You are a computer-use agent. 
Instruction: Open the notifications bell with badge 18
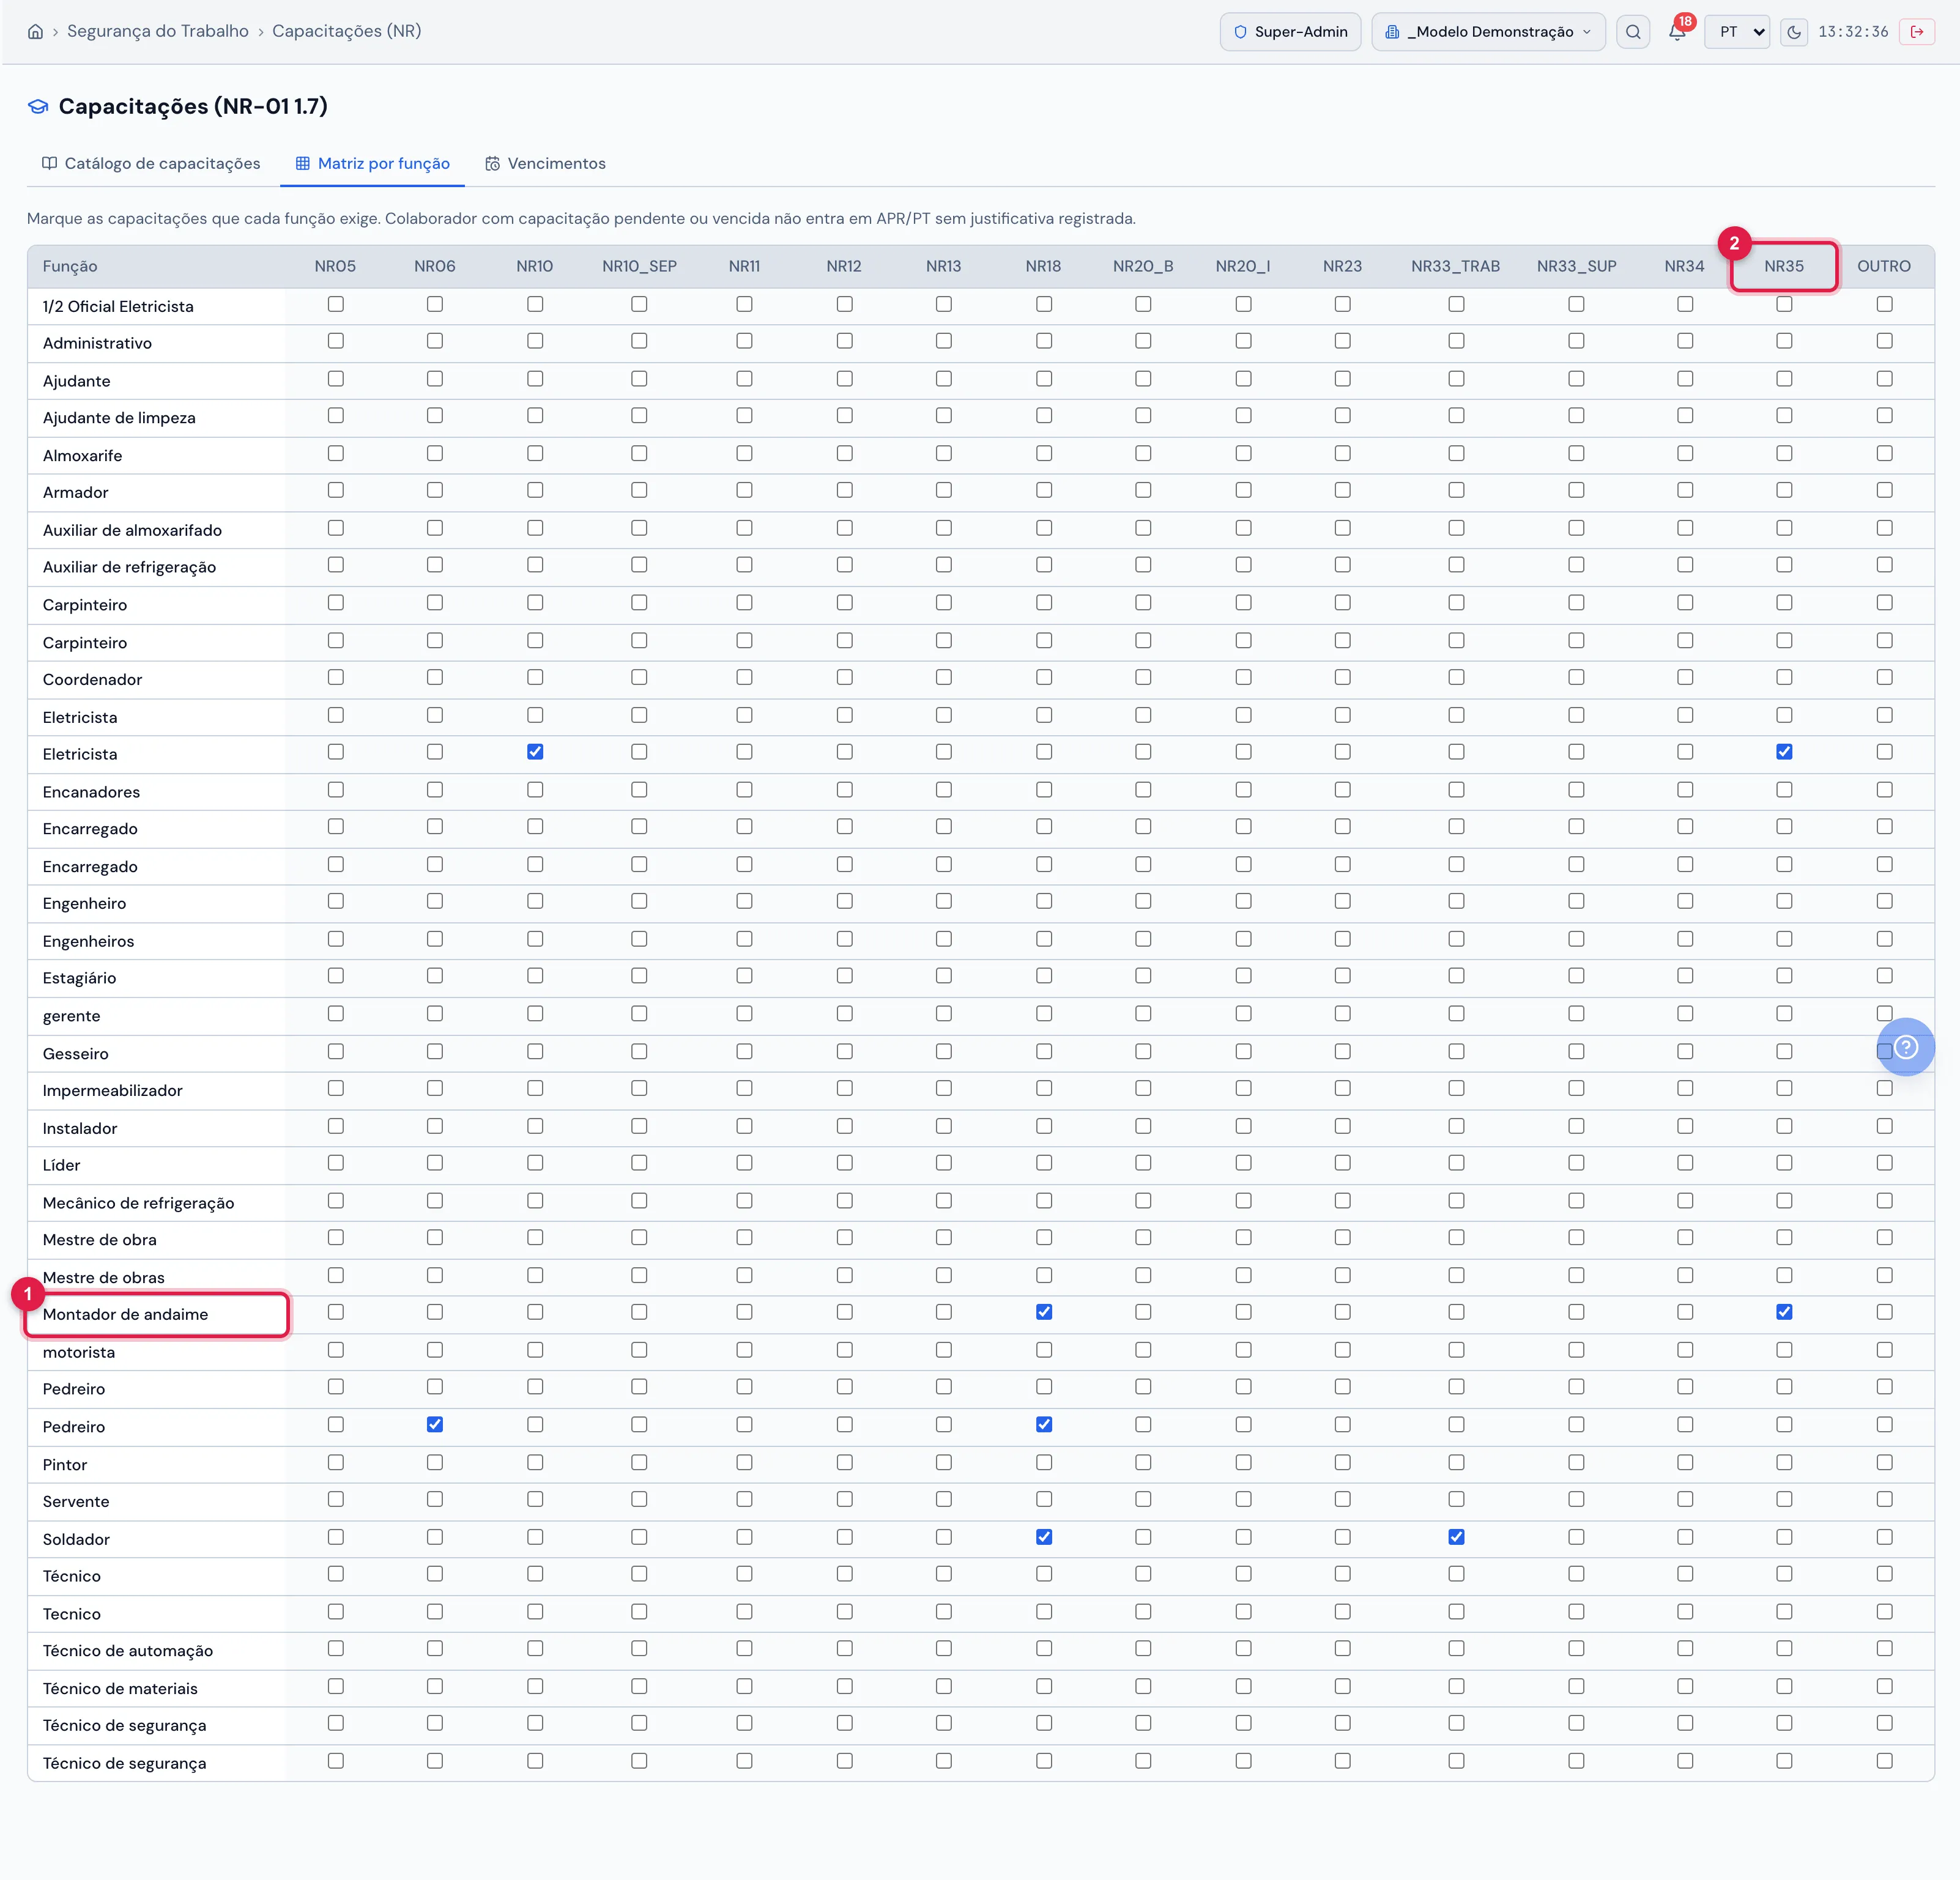tap(1678, 31)
